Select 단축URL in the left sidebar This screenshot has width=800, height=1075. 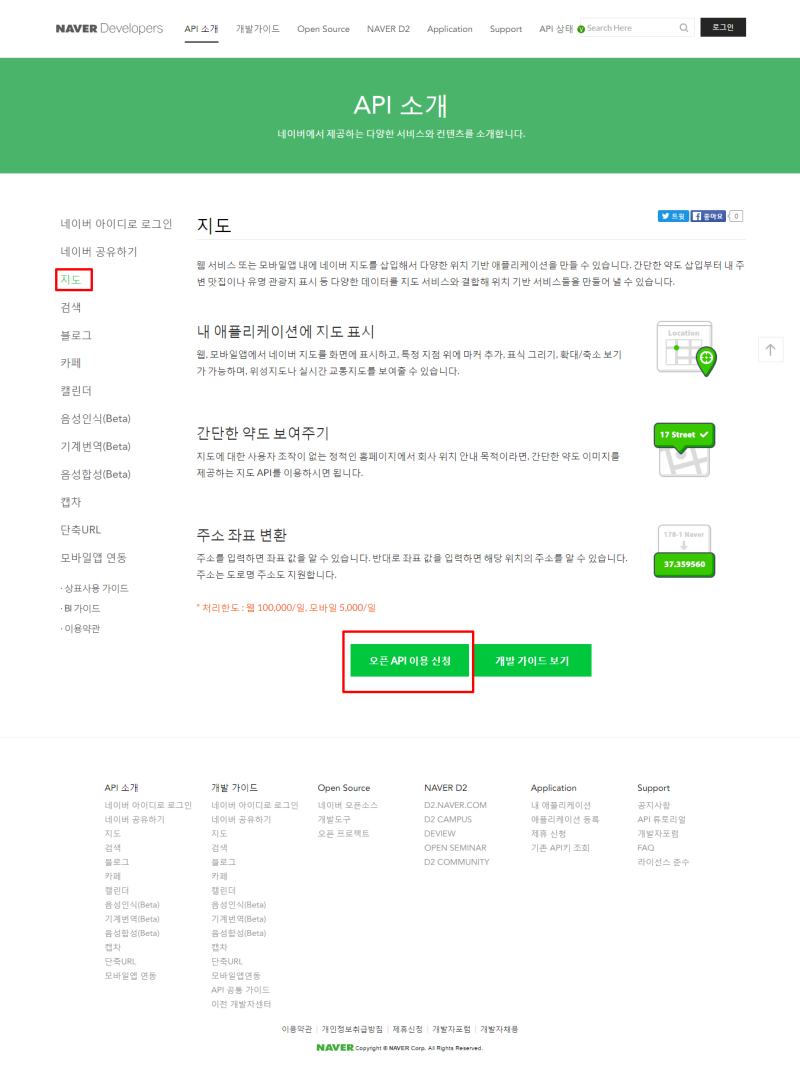(80, 530)
